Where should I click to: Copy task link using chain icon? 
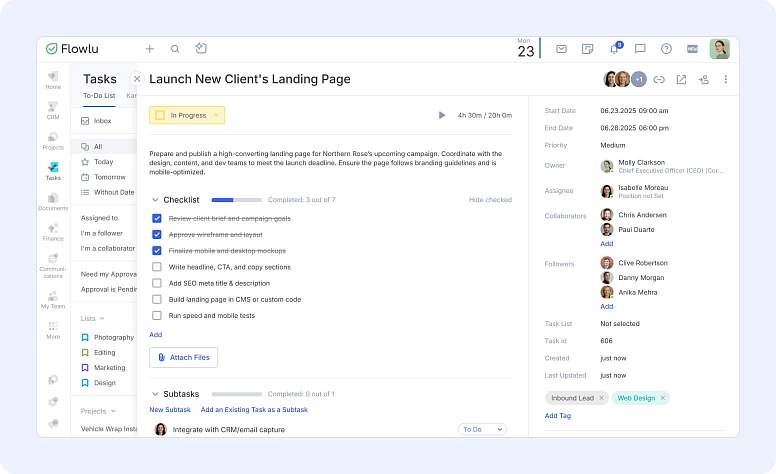coord(659,80)
